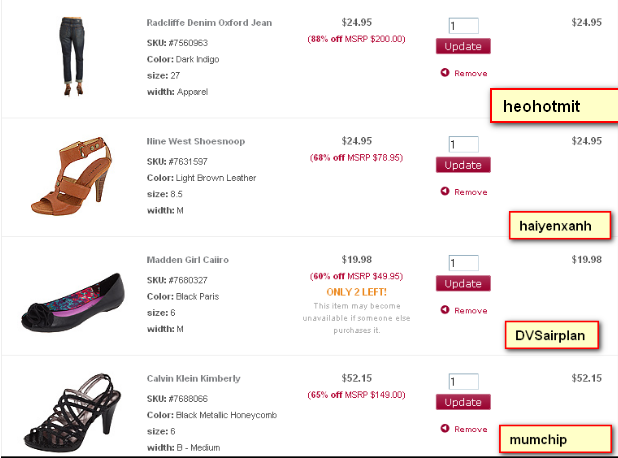Edit quantity field for Calvin Klein Kimberly

[464, 382]
